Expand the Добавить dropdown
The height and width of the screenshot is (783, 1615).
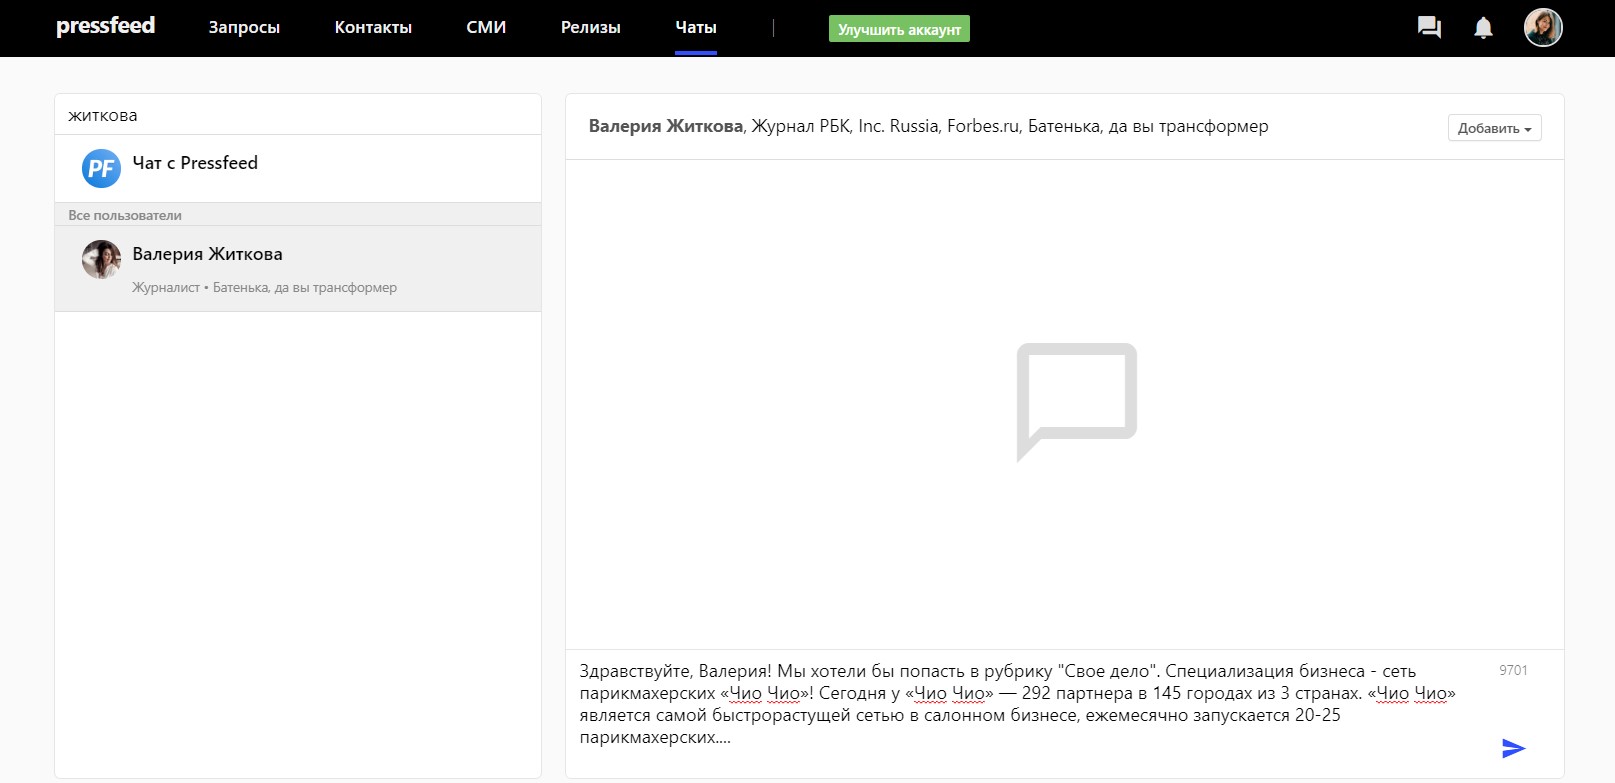click(1494, 128)
